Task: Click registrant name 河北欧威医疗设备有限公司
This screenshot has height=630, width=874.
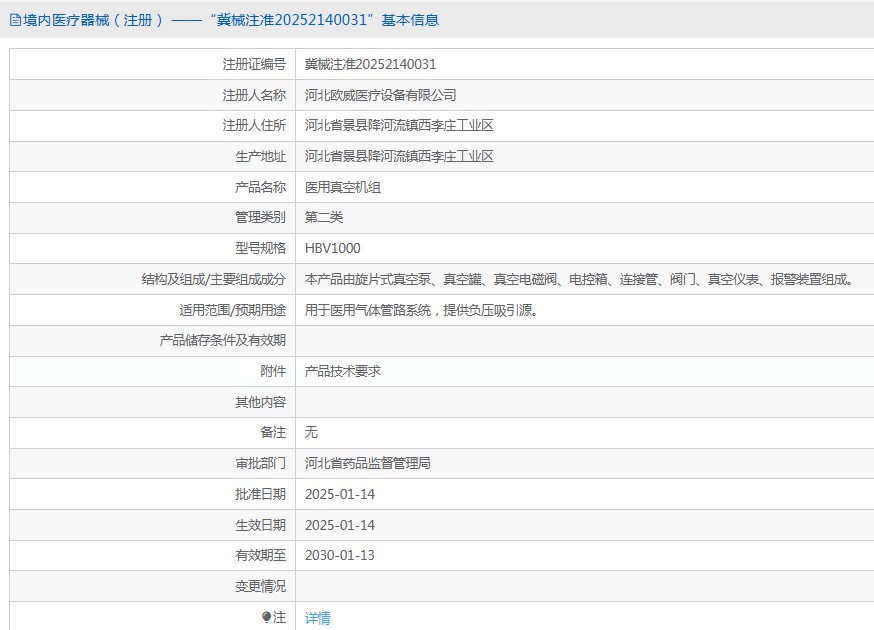Action: pos(381,95)
